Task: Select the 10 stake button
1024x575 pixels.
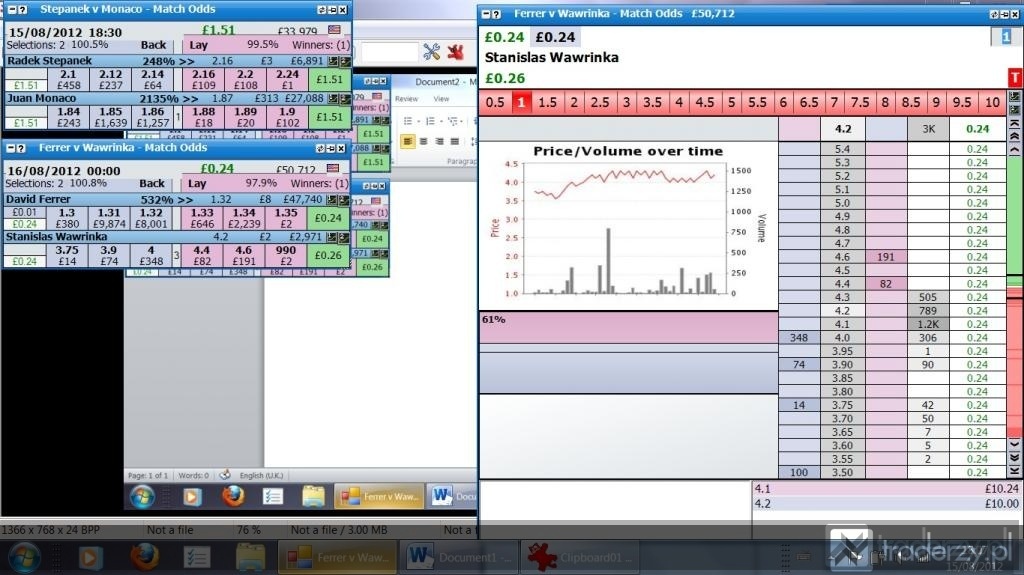Action: tap(992, 103)
